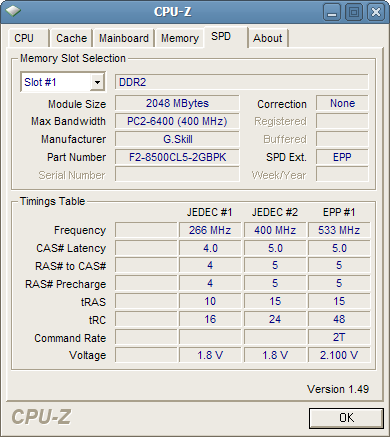Click CAS# Latency 4.0 under JEDEC #1
Image resolution: width=390 pixels, height=437 pixels.
(x=210, y=248)
